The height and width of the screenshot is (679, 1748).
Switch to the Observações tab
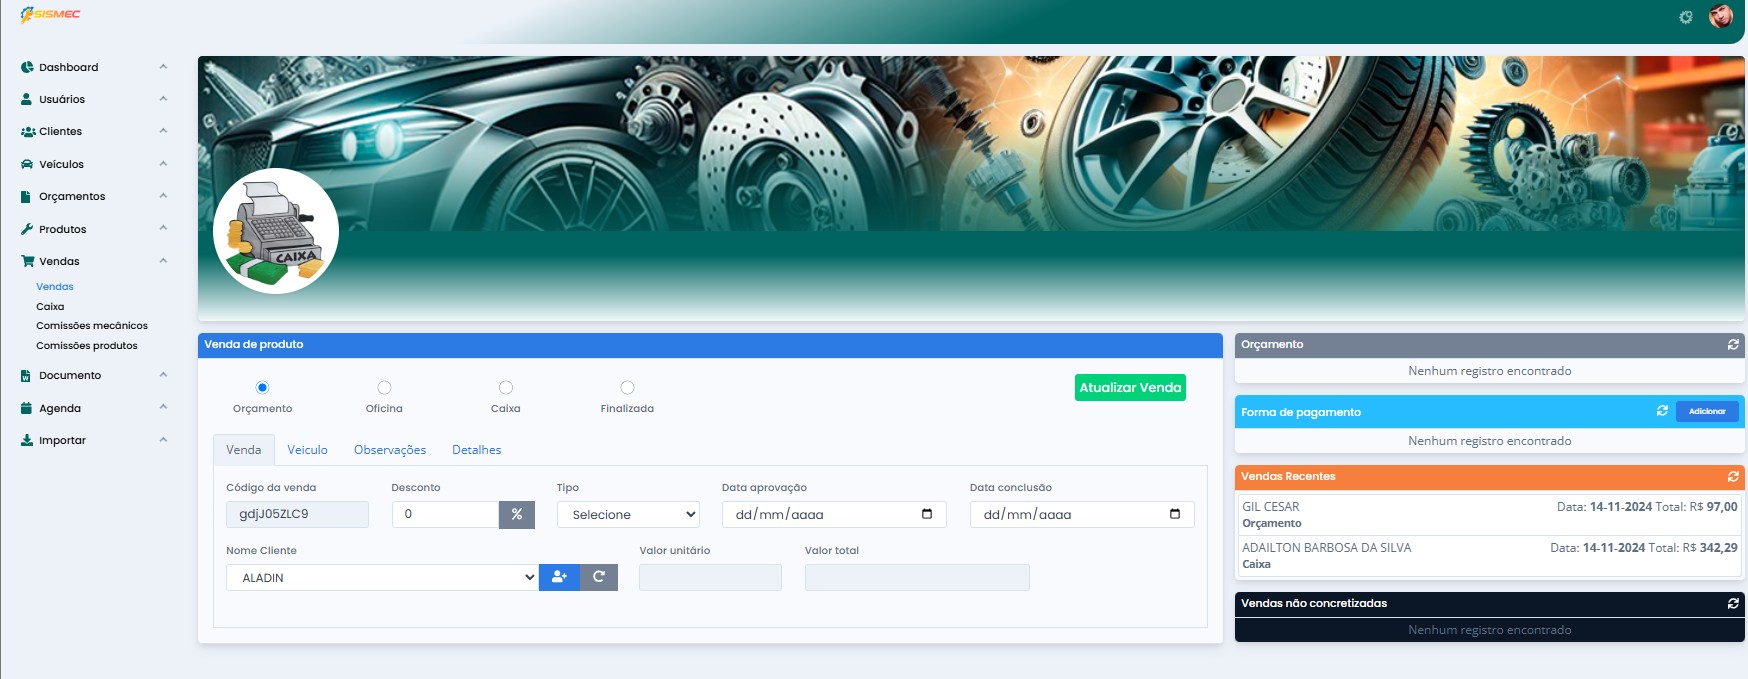point(390,450)
